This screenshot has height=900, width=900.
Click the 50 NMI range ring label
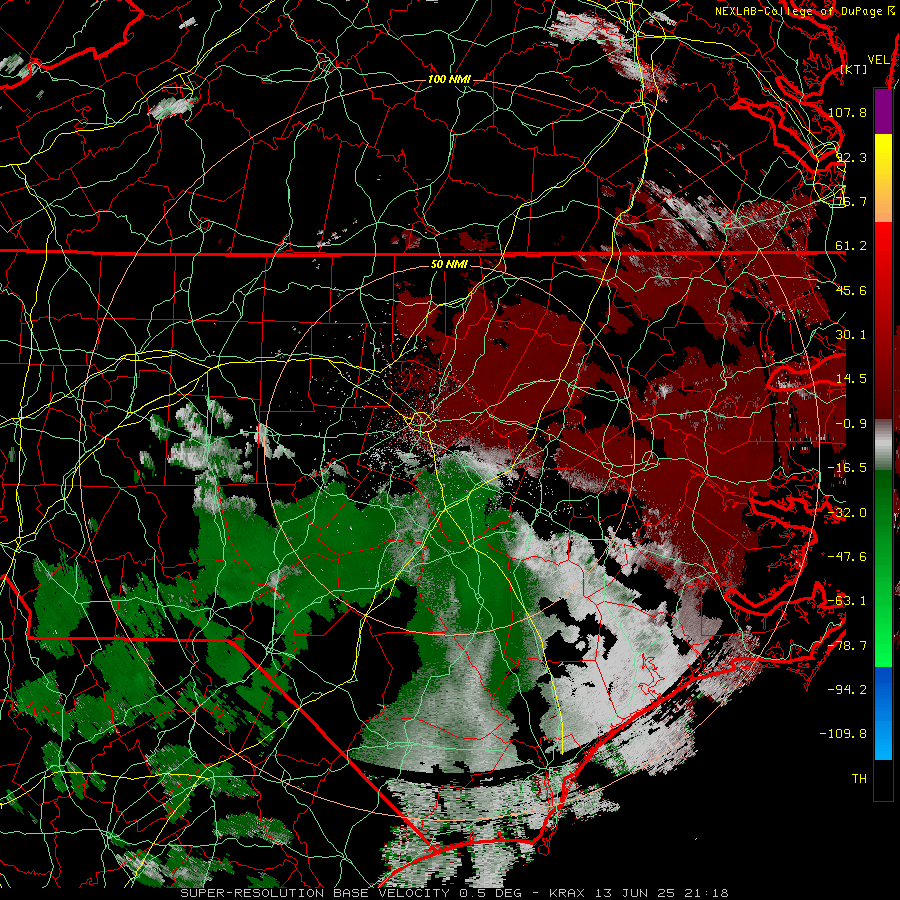click(x=449, y=265)
